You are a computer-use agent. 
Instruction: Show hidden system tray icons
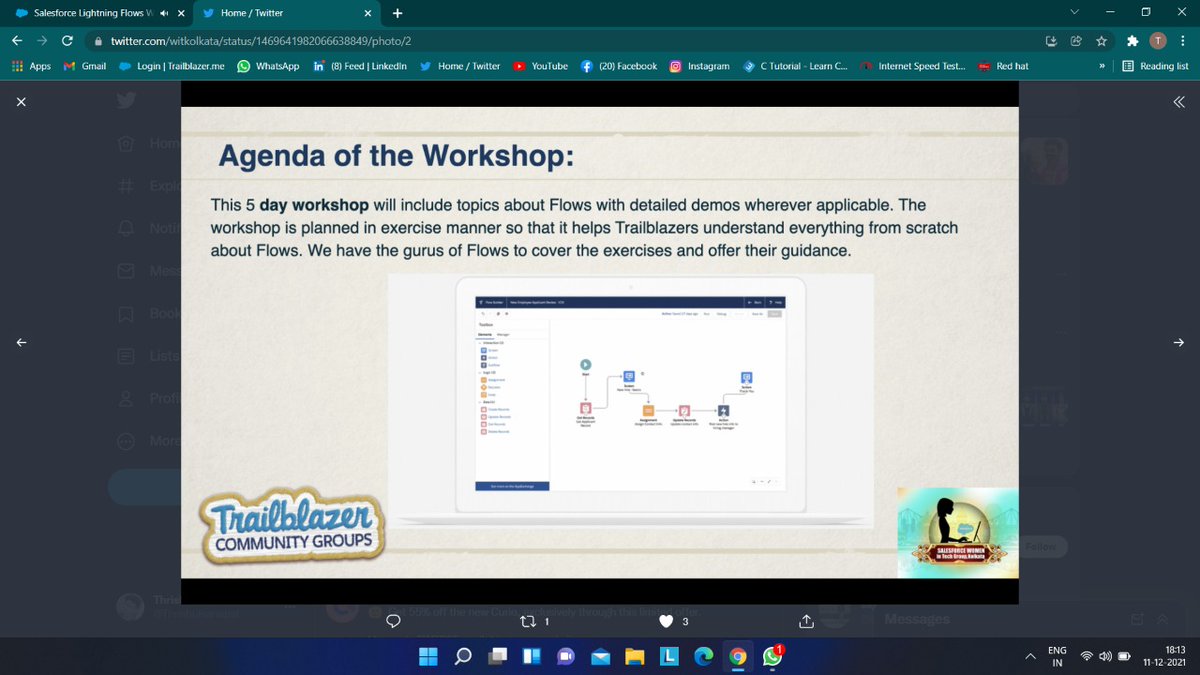tap(1030, 656)
